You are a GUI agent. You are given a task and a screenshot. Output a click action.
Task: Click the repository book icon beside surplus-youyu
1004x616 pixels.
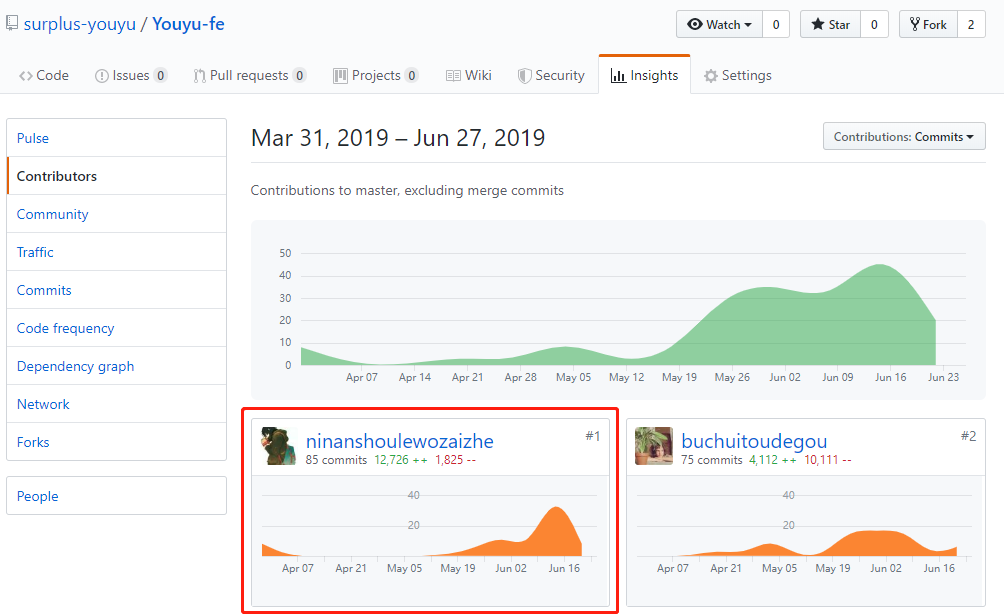pyautogui.click(x=12, y=24)
